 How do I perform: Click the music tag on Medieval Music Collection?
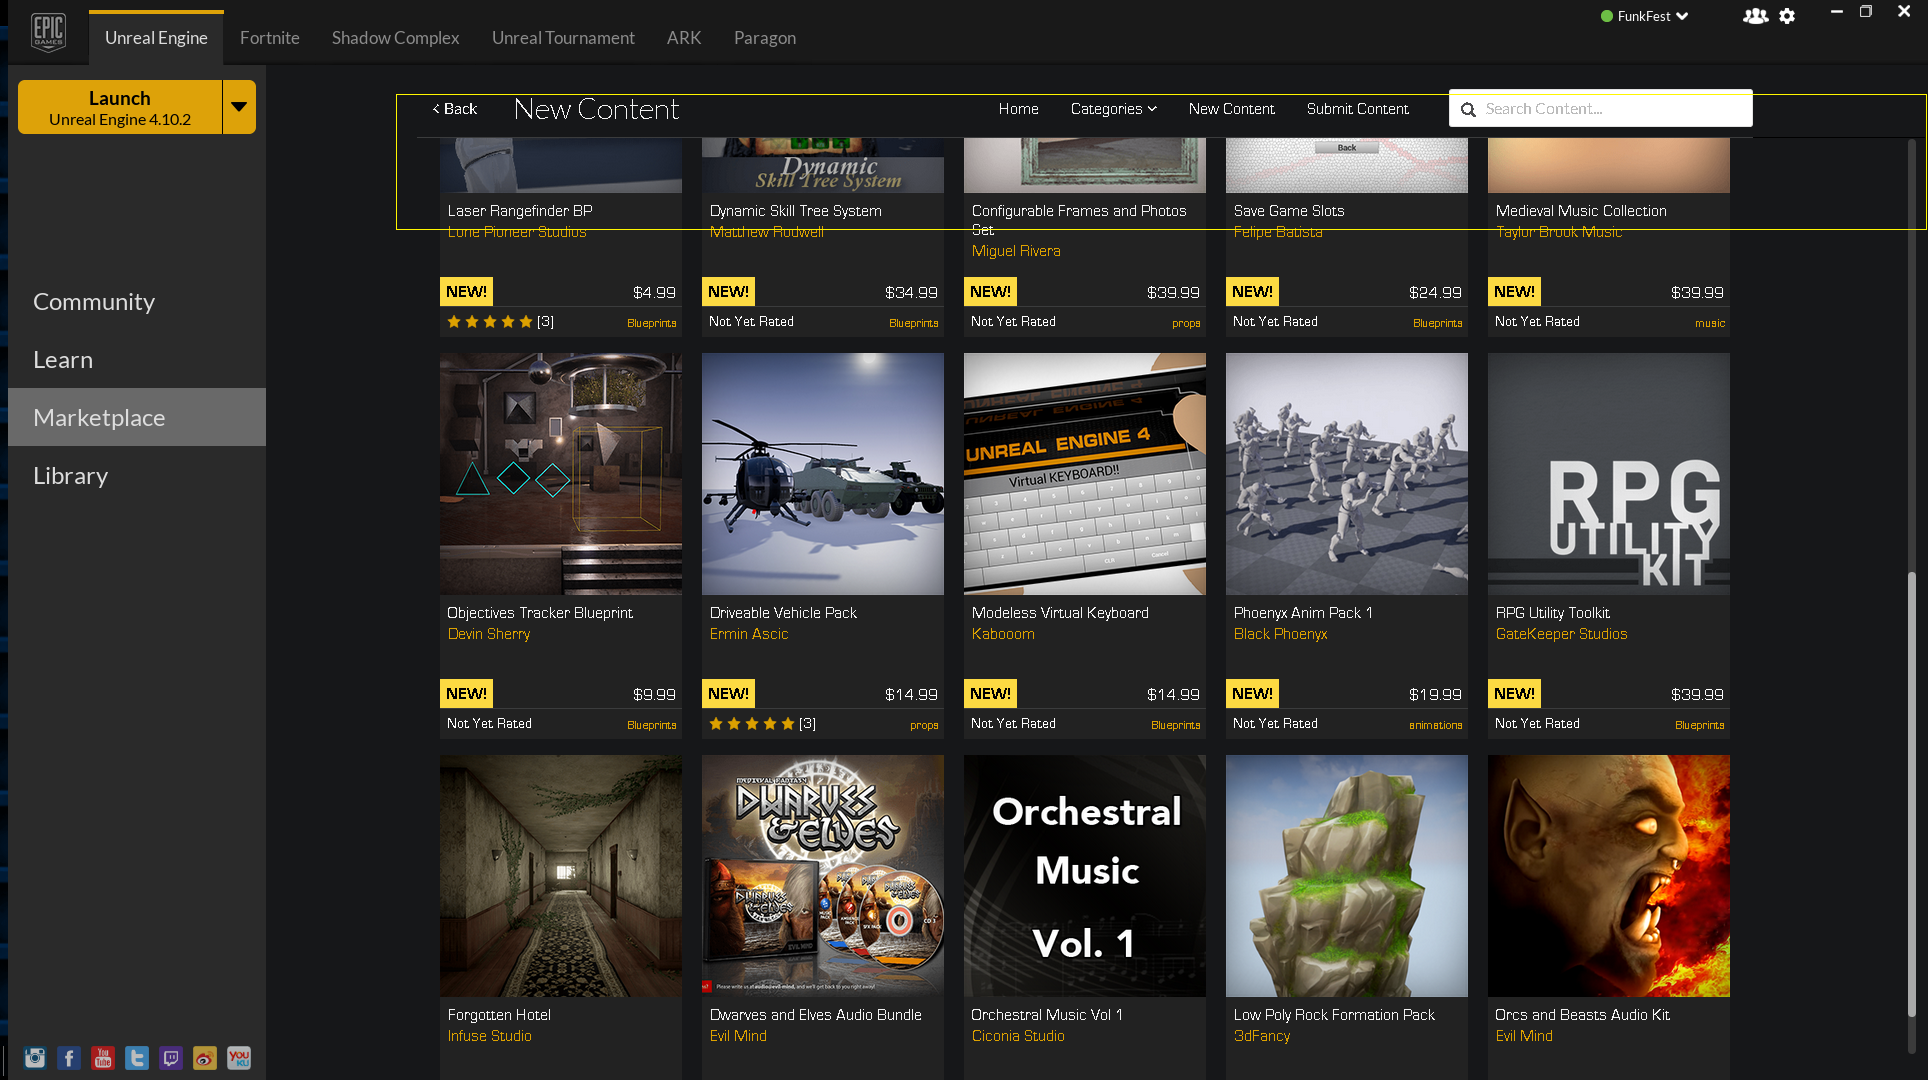(1710, 323)
